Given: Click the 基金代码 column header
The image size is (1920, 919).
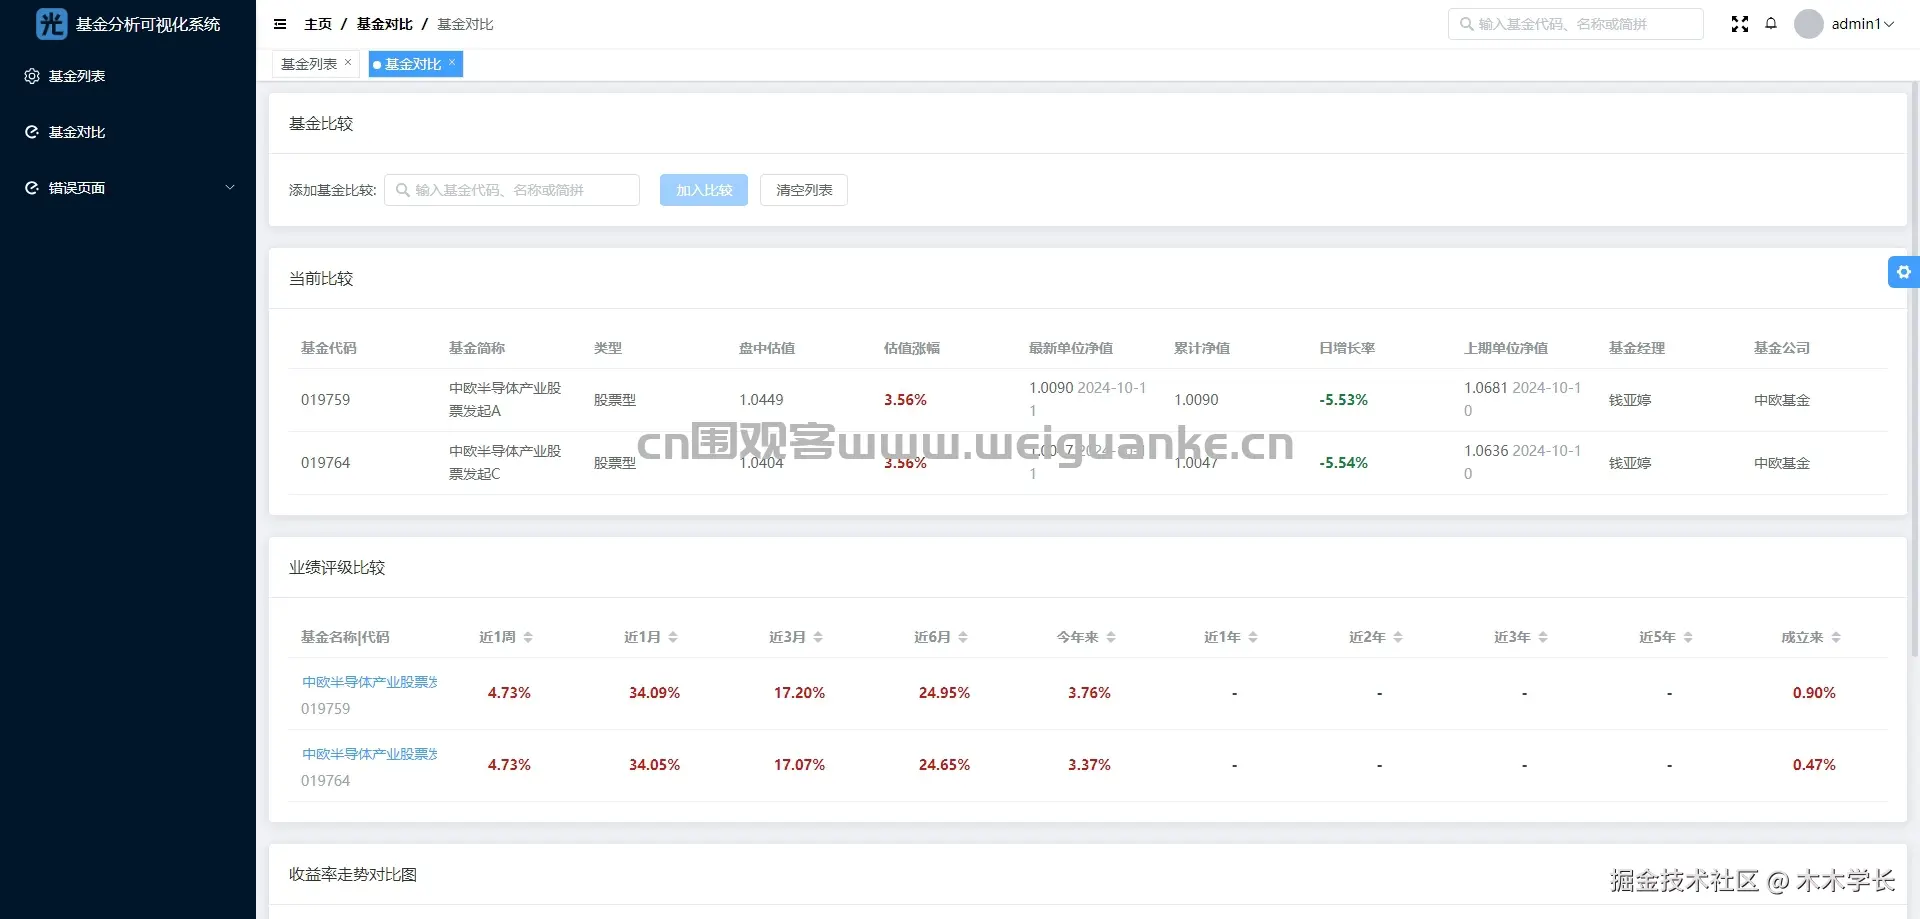Looking at the screenshot, I should pos(329,348).
